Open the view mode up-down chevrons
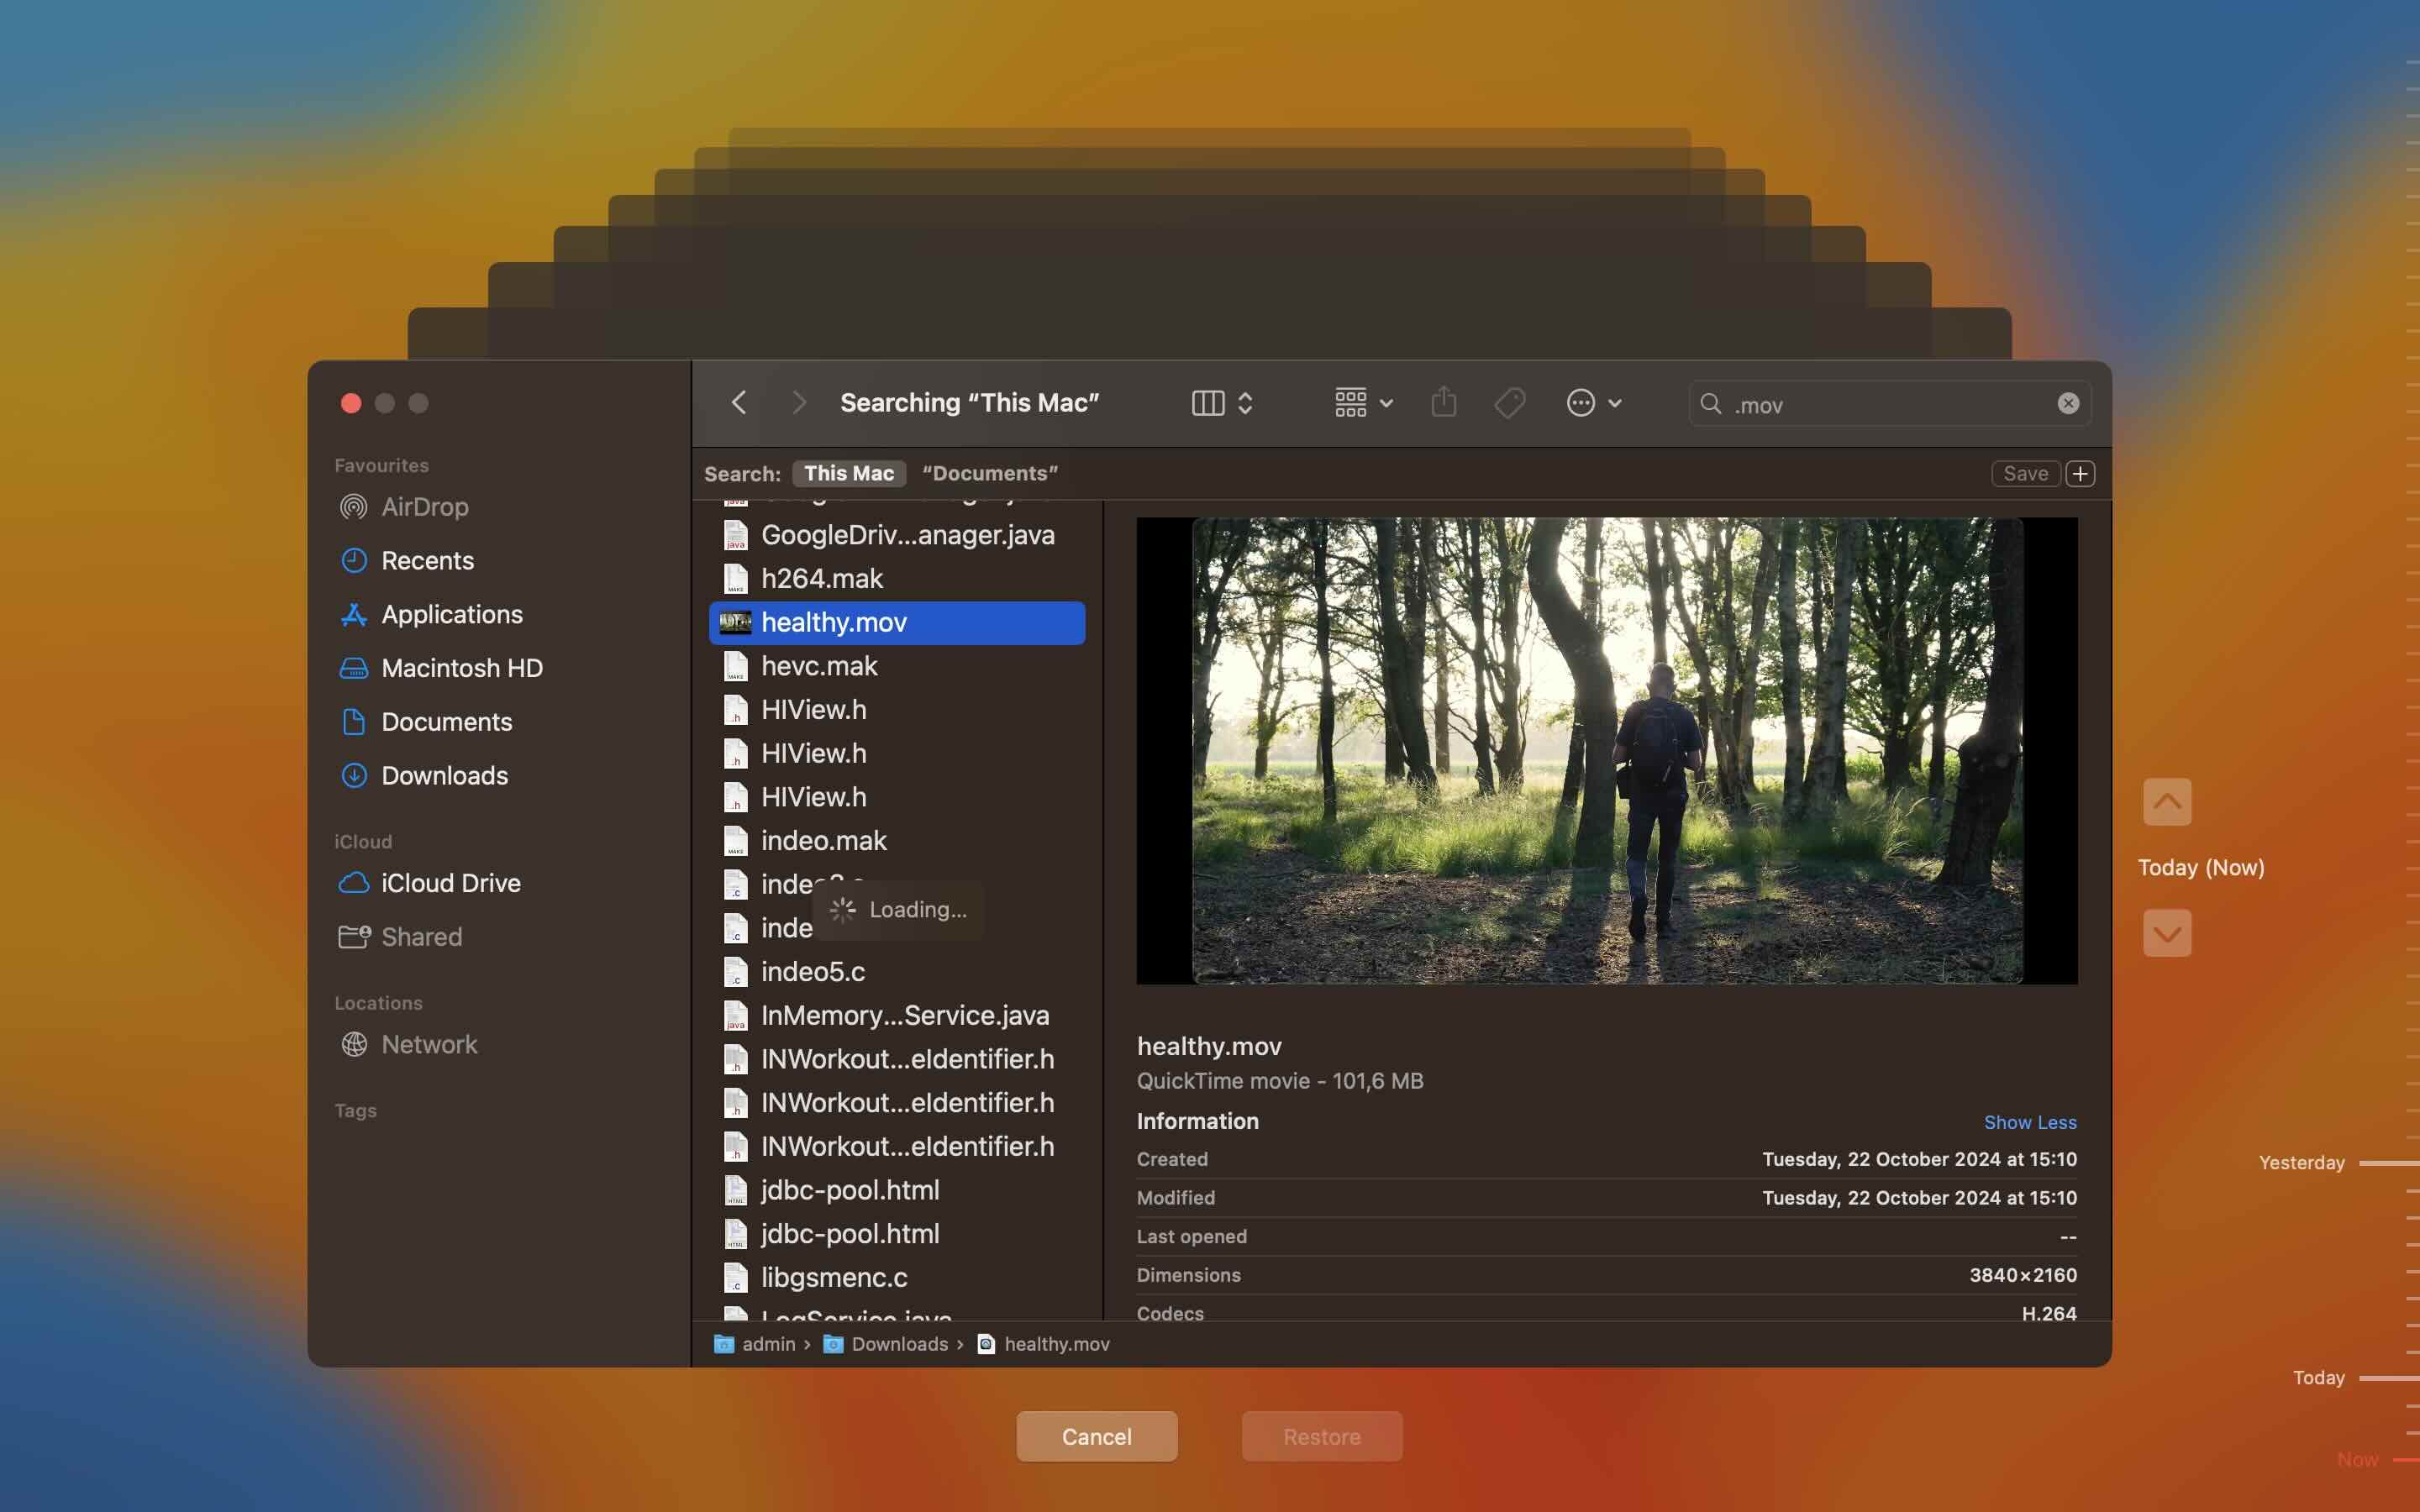The height and width of the screenshot is (1512, 2420). [1245, 403]
